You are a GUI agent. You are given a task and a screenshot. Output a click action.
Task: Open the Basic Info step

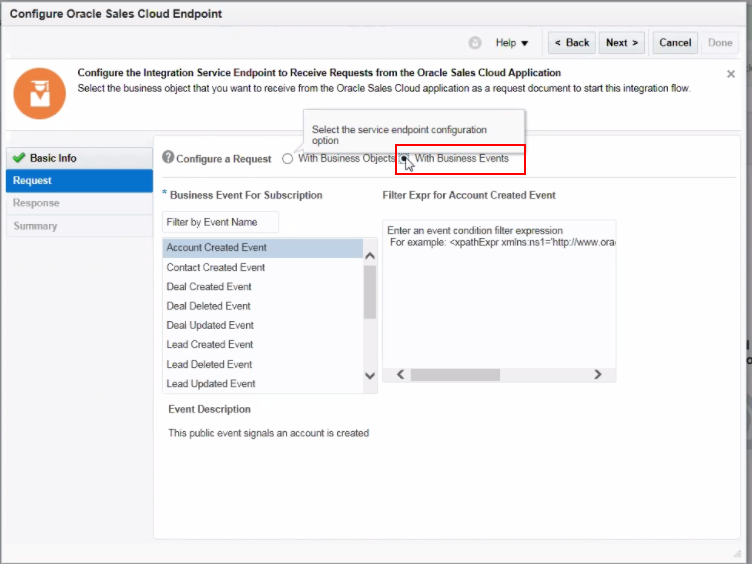(x=53, y=158)
